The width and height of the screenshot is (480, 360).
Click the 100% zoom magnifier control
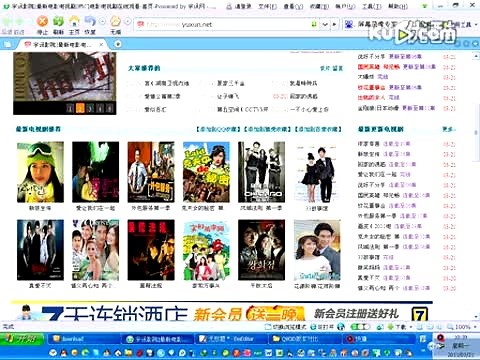point(458,327)
